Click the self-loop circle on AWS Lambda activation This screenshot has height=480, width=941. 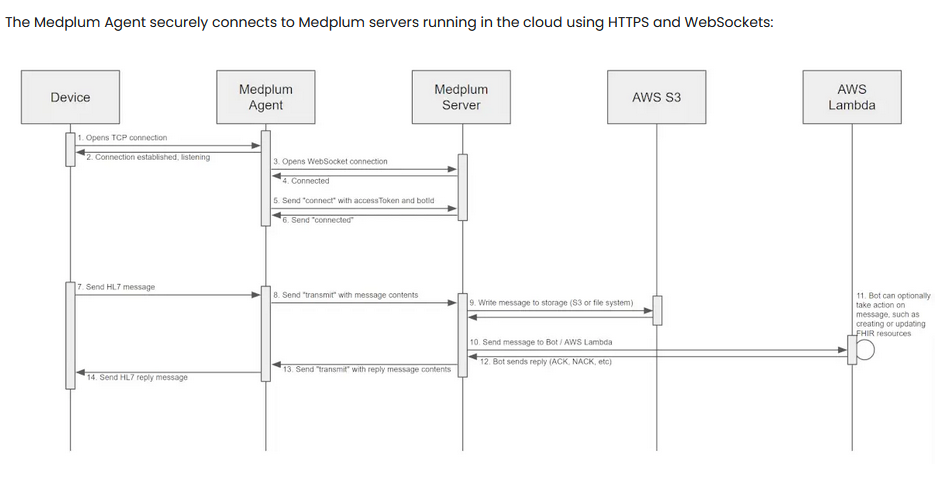[x=865, y=350]
